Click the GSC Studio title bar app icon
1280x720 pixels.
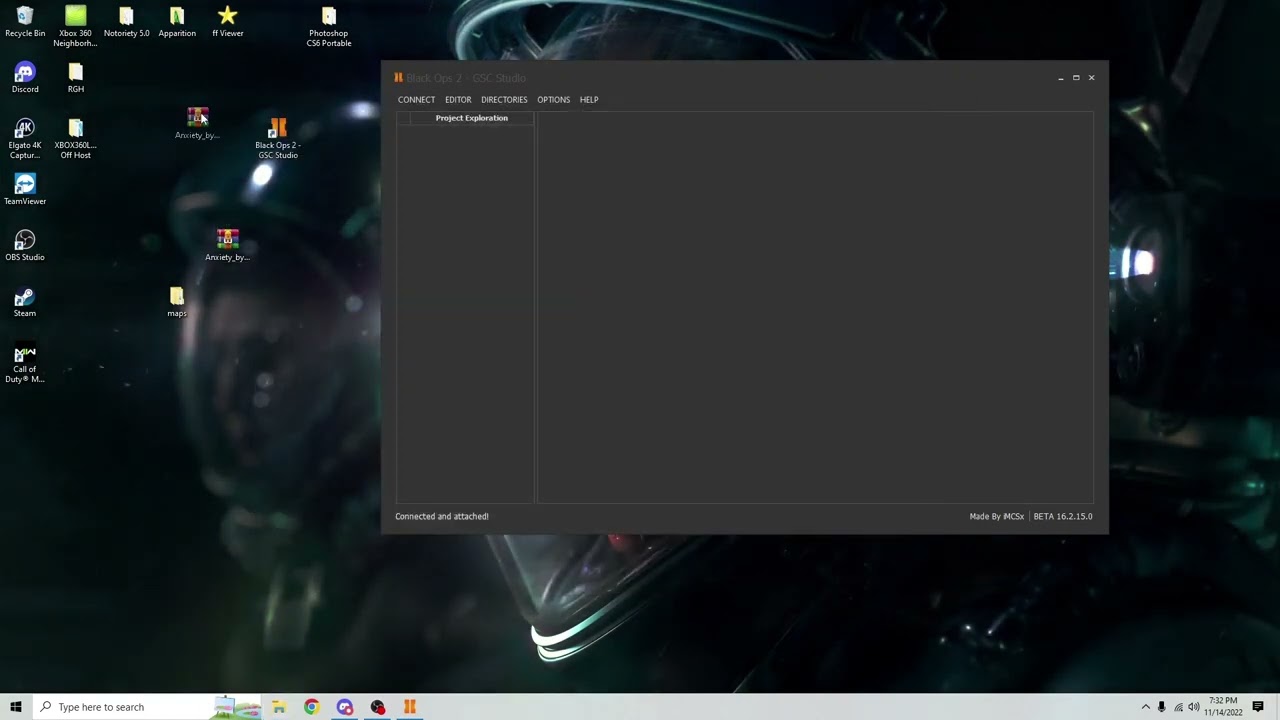tap(398, 77)
